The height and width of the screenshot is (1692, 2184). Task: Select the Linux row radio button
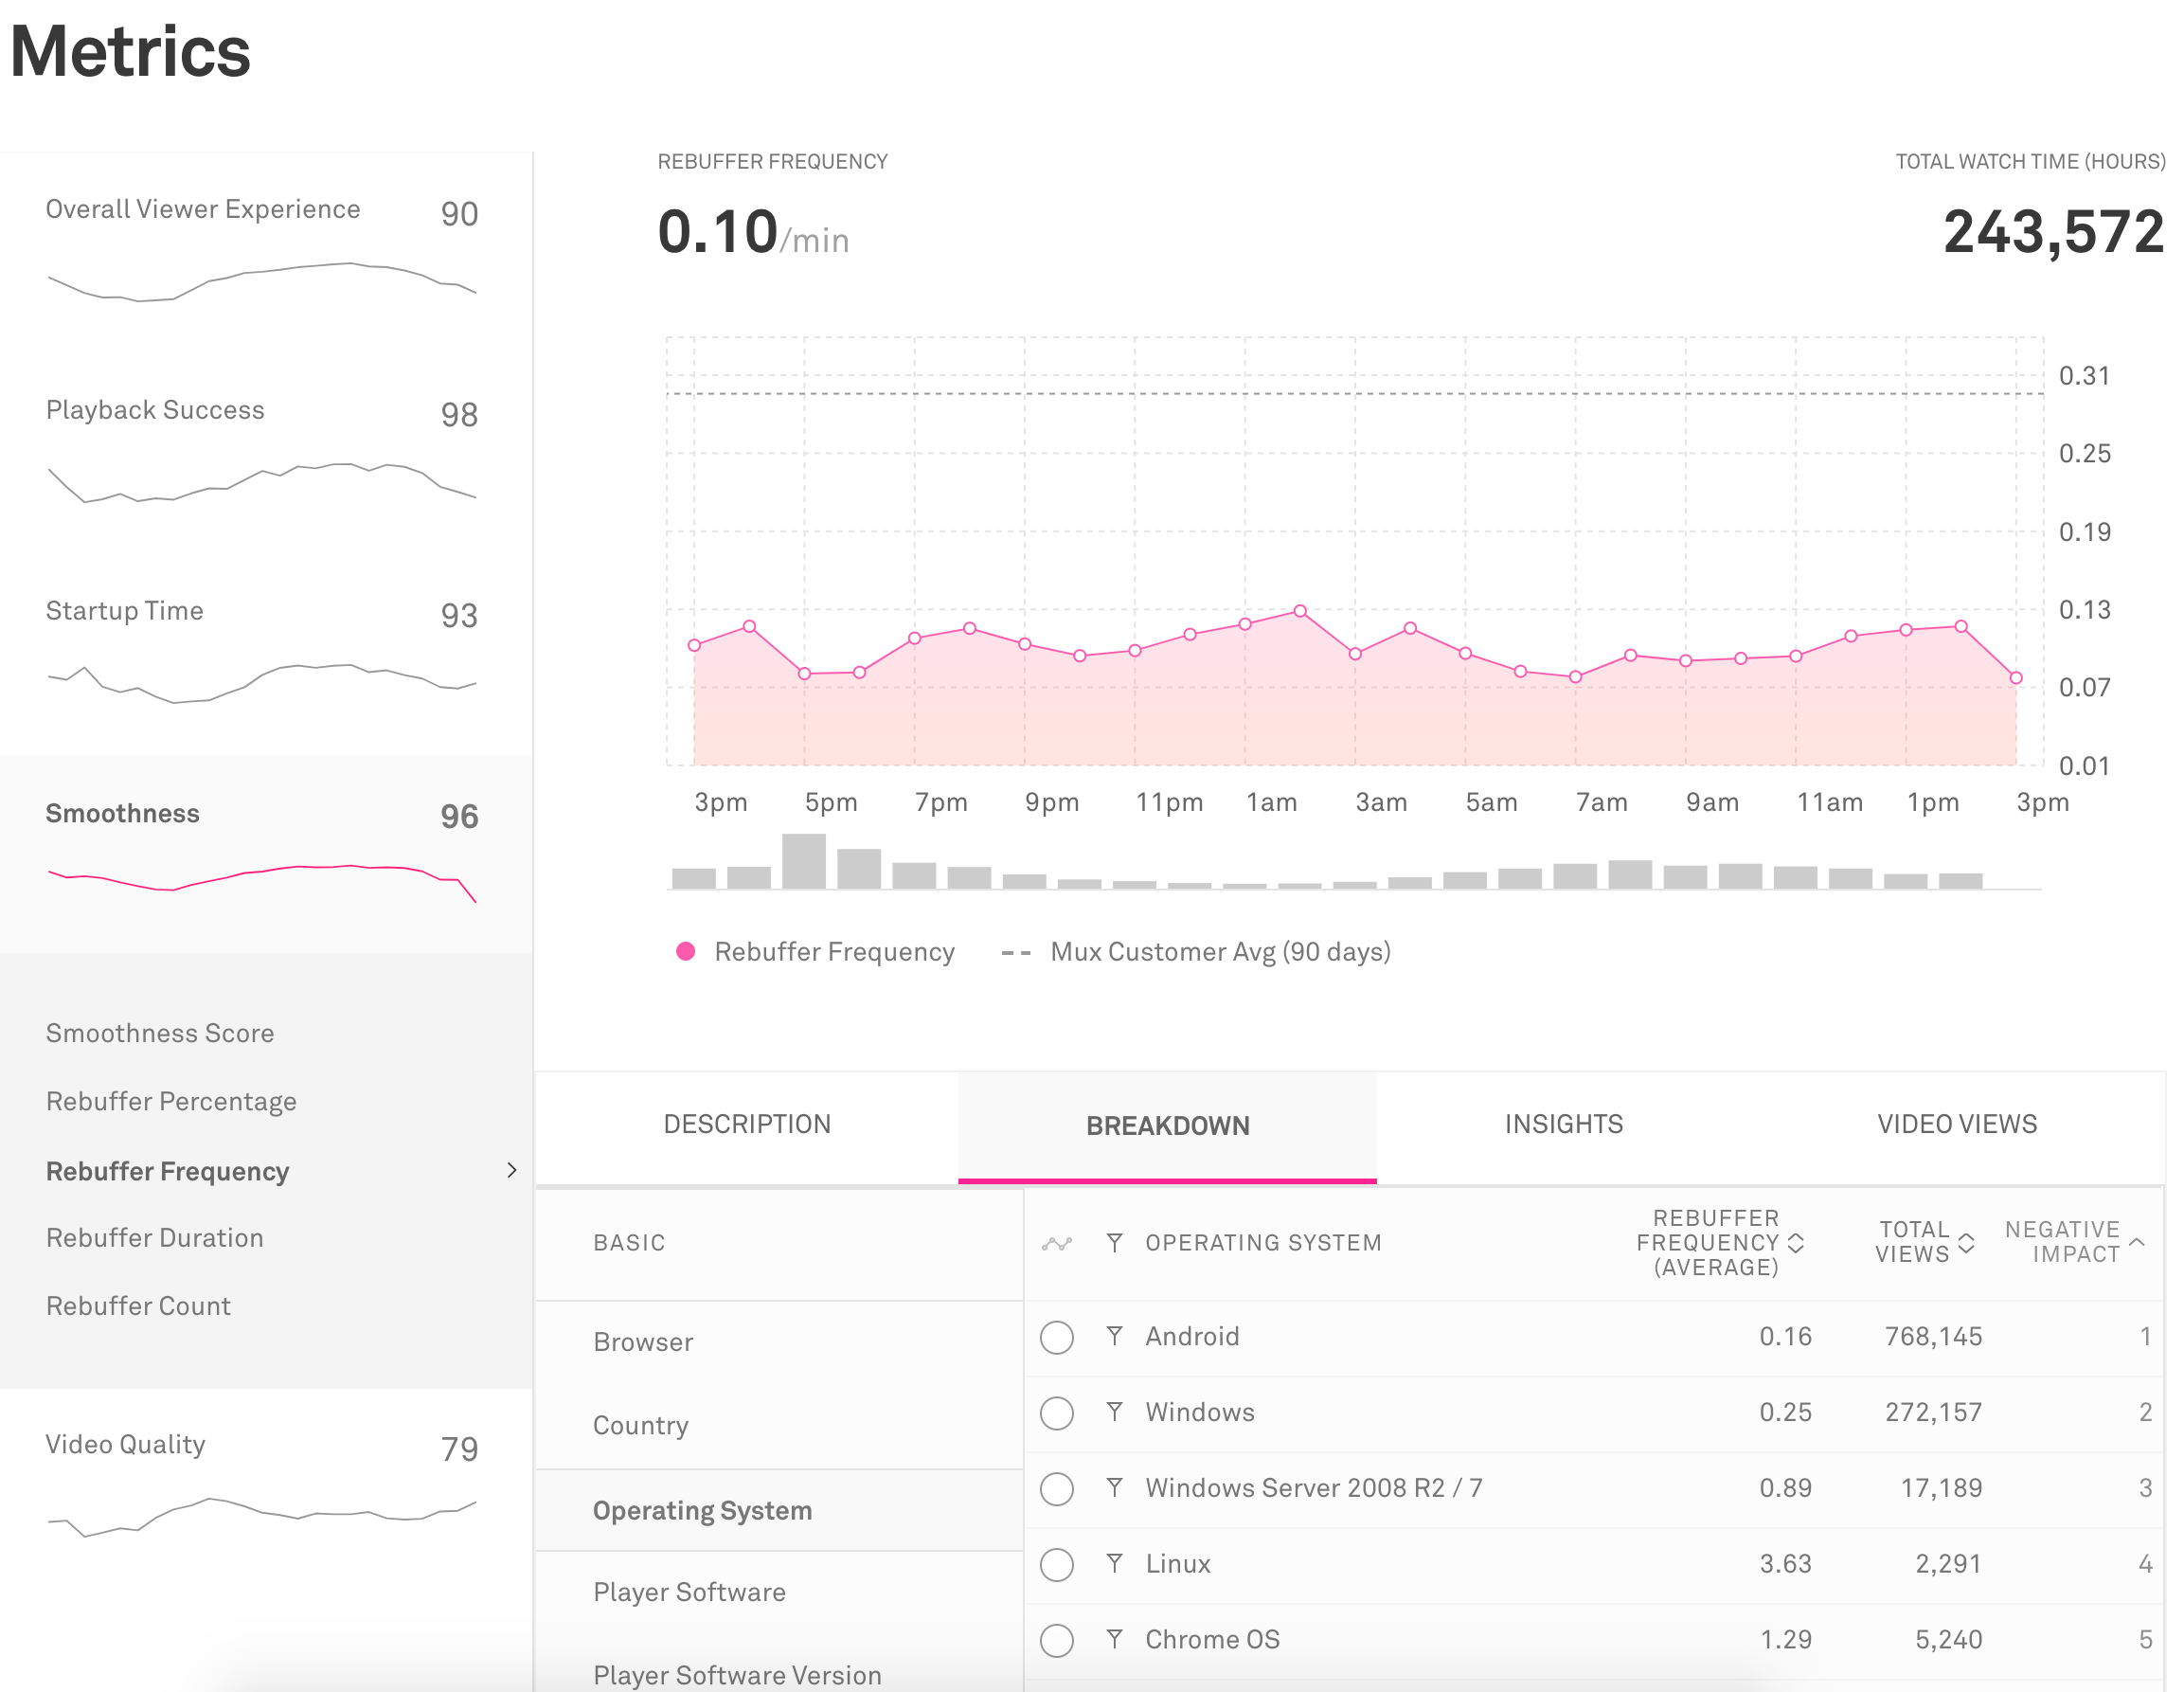(x=1057, y=1564)
